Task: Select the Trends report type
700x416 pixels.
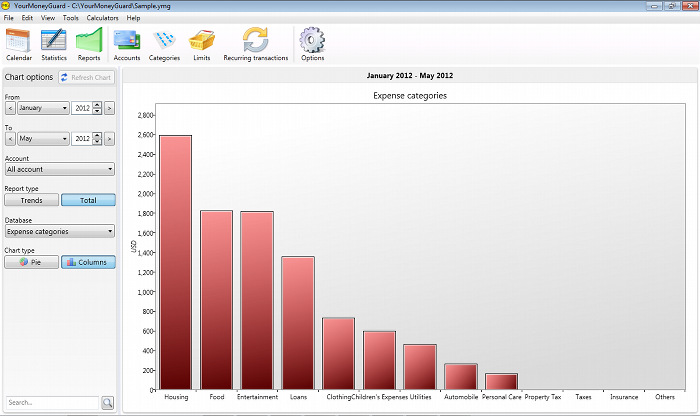Action: click(x=31, y=200)
